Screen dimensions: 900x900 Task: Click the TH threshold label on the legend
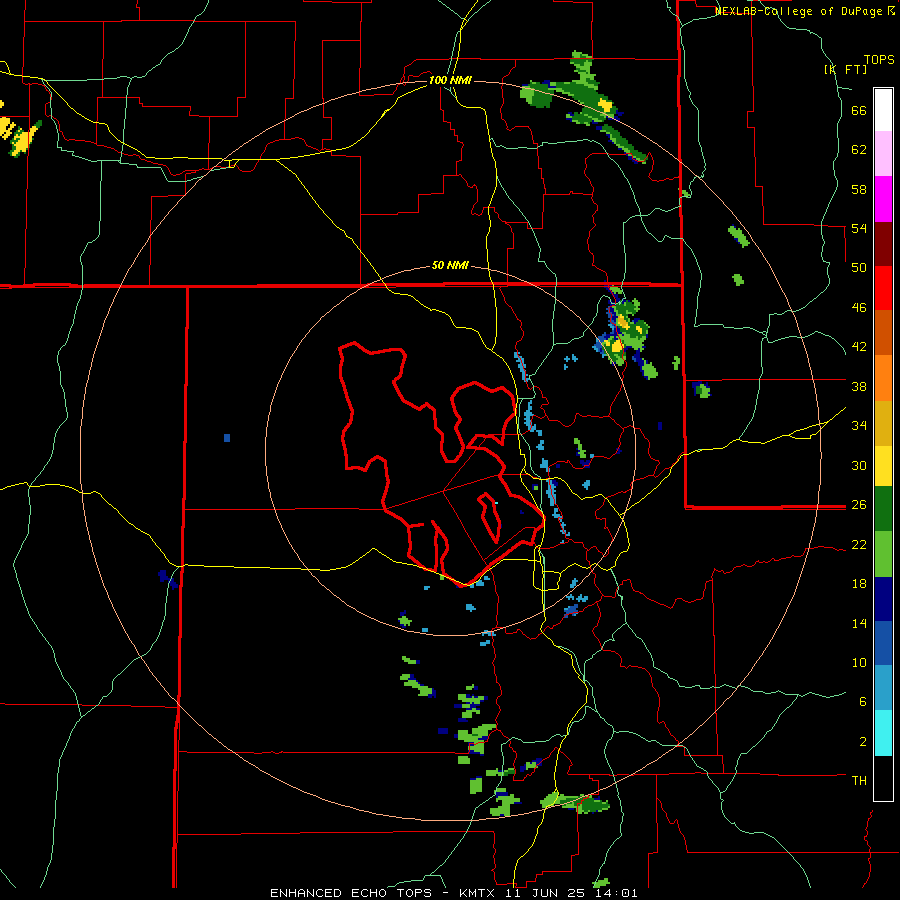(x=859, y=781)
